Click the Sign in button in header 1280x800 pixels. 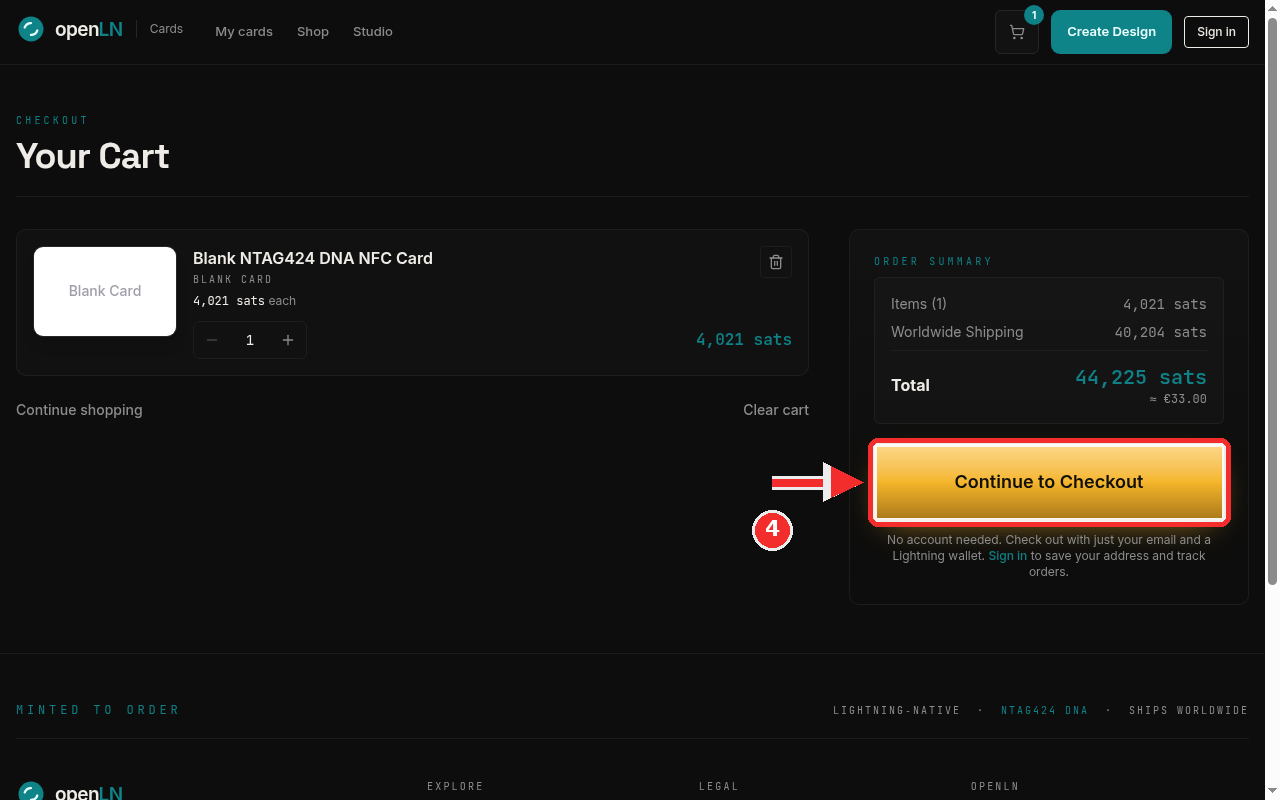coord(1216,32)
